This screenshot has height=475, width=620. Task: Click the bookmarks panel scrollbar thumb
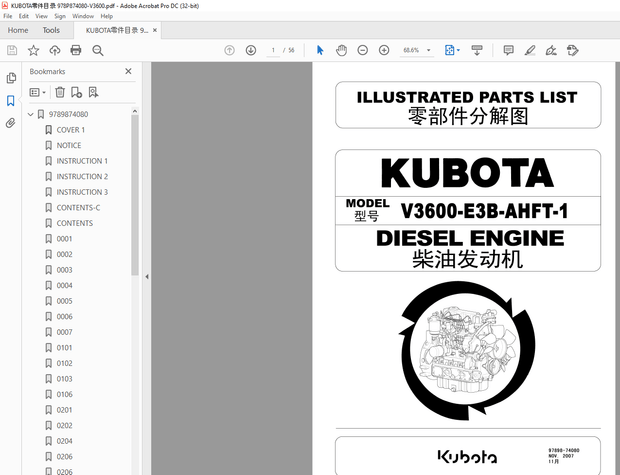click(x=135, y=195)
